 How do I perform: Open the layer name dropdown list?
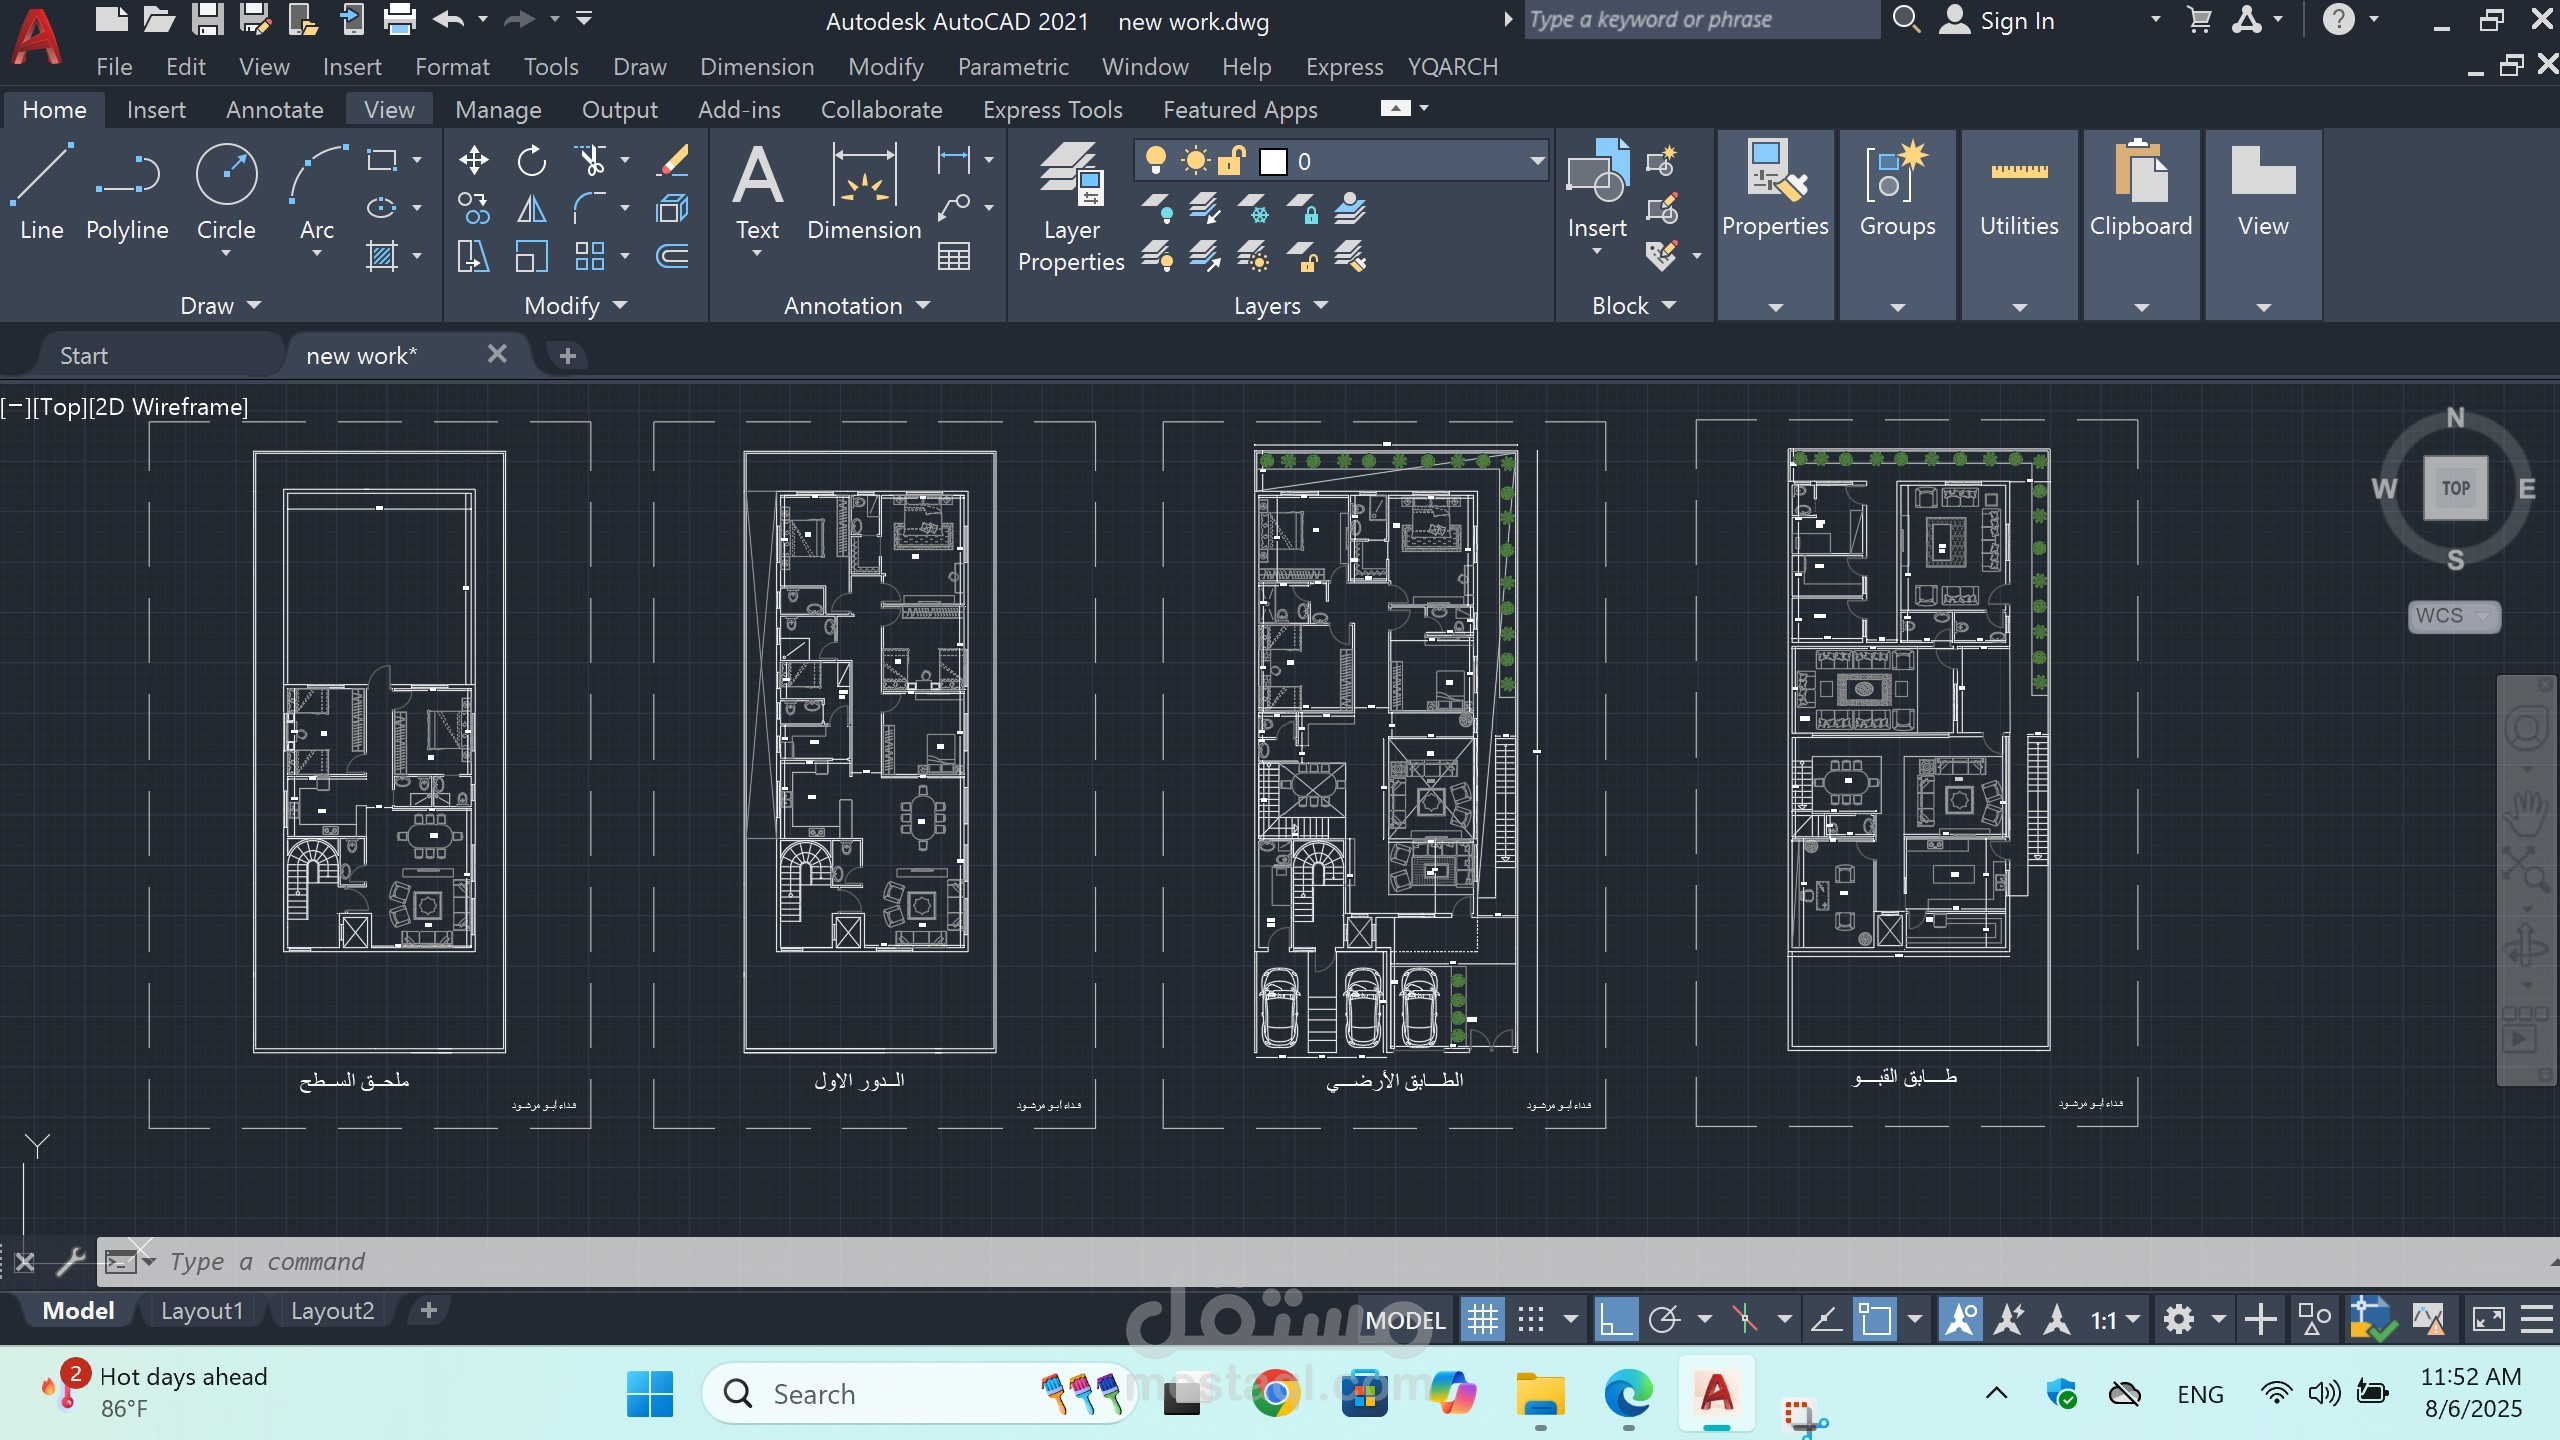[x=1536, y=161]
